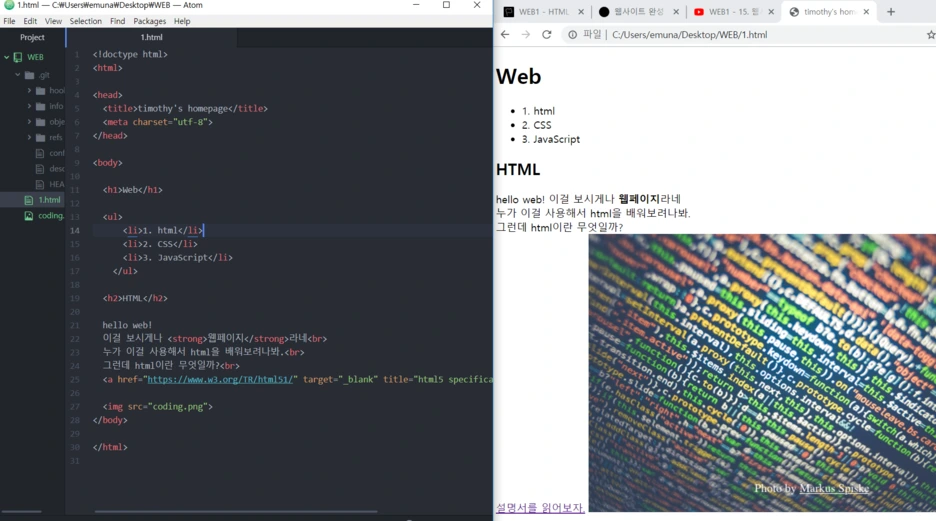Open the View menu in Atom
This screenshot has width=936, height=521.
tap(53, 21)
